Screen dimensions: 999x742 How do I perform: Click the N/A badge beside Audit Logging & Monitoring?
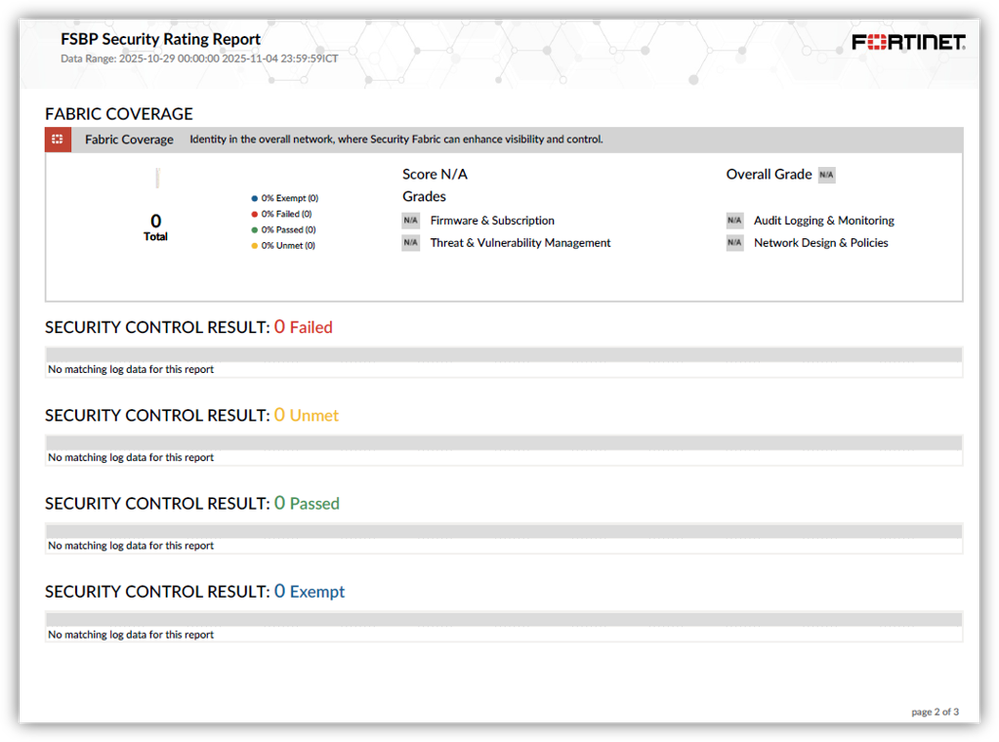[735, 221]
